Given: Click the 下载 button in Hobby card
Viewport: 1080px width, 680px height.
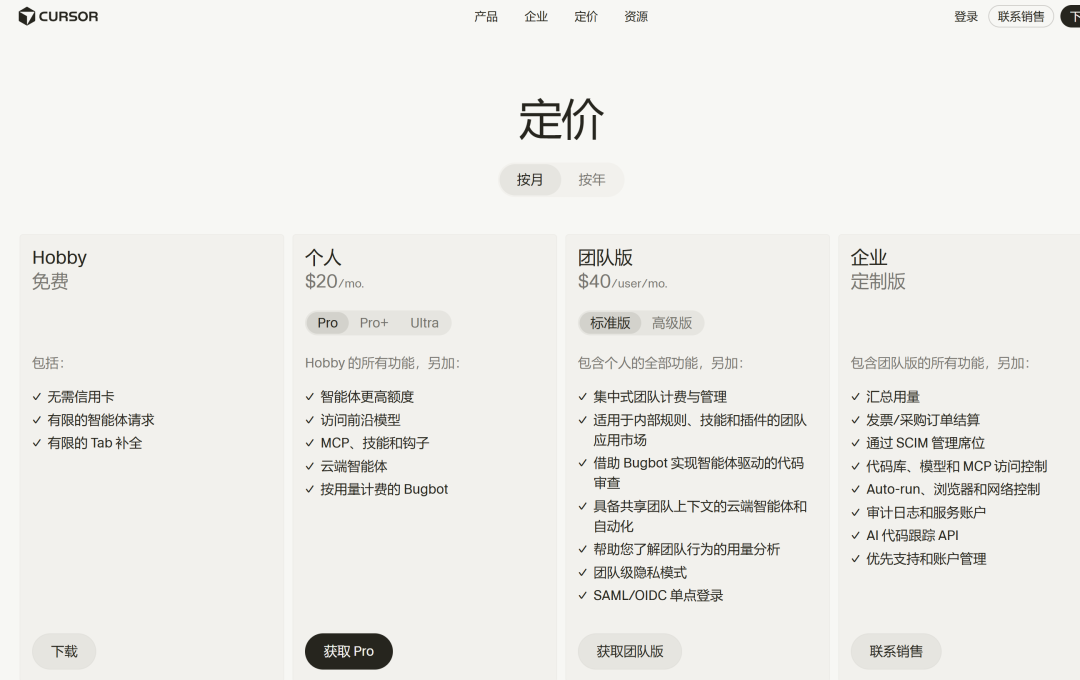Looking at the screenshot, I should [64, 651].
